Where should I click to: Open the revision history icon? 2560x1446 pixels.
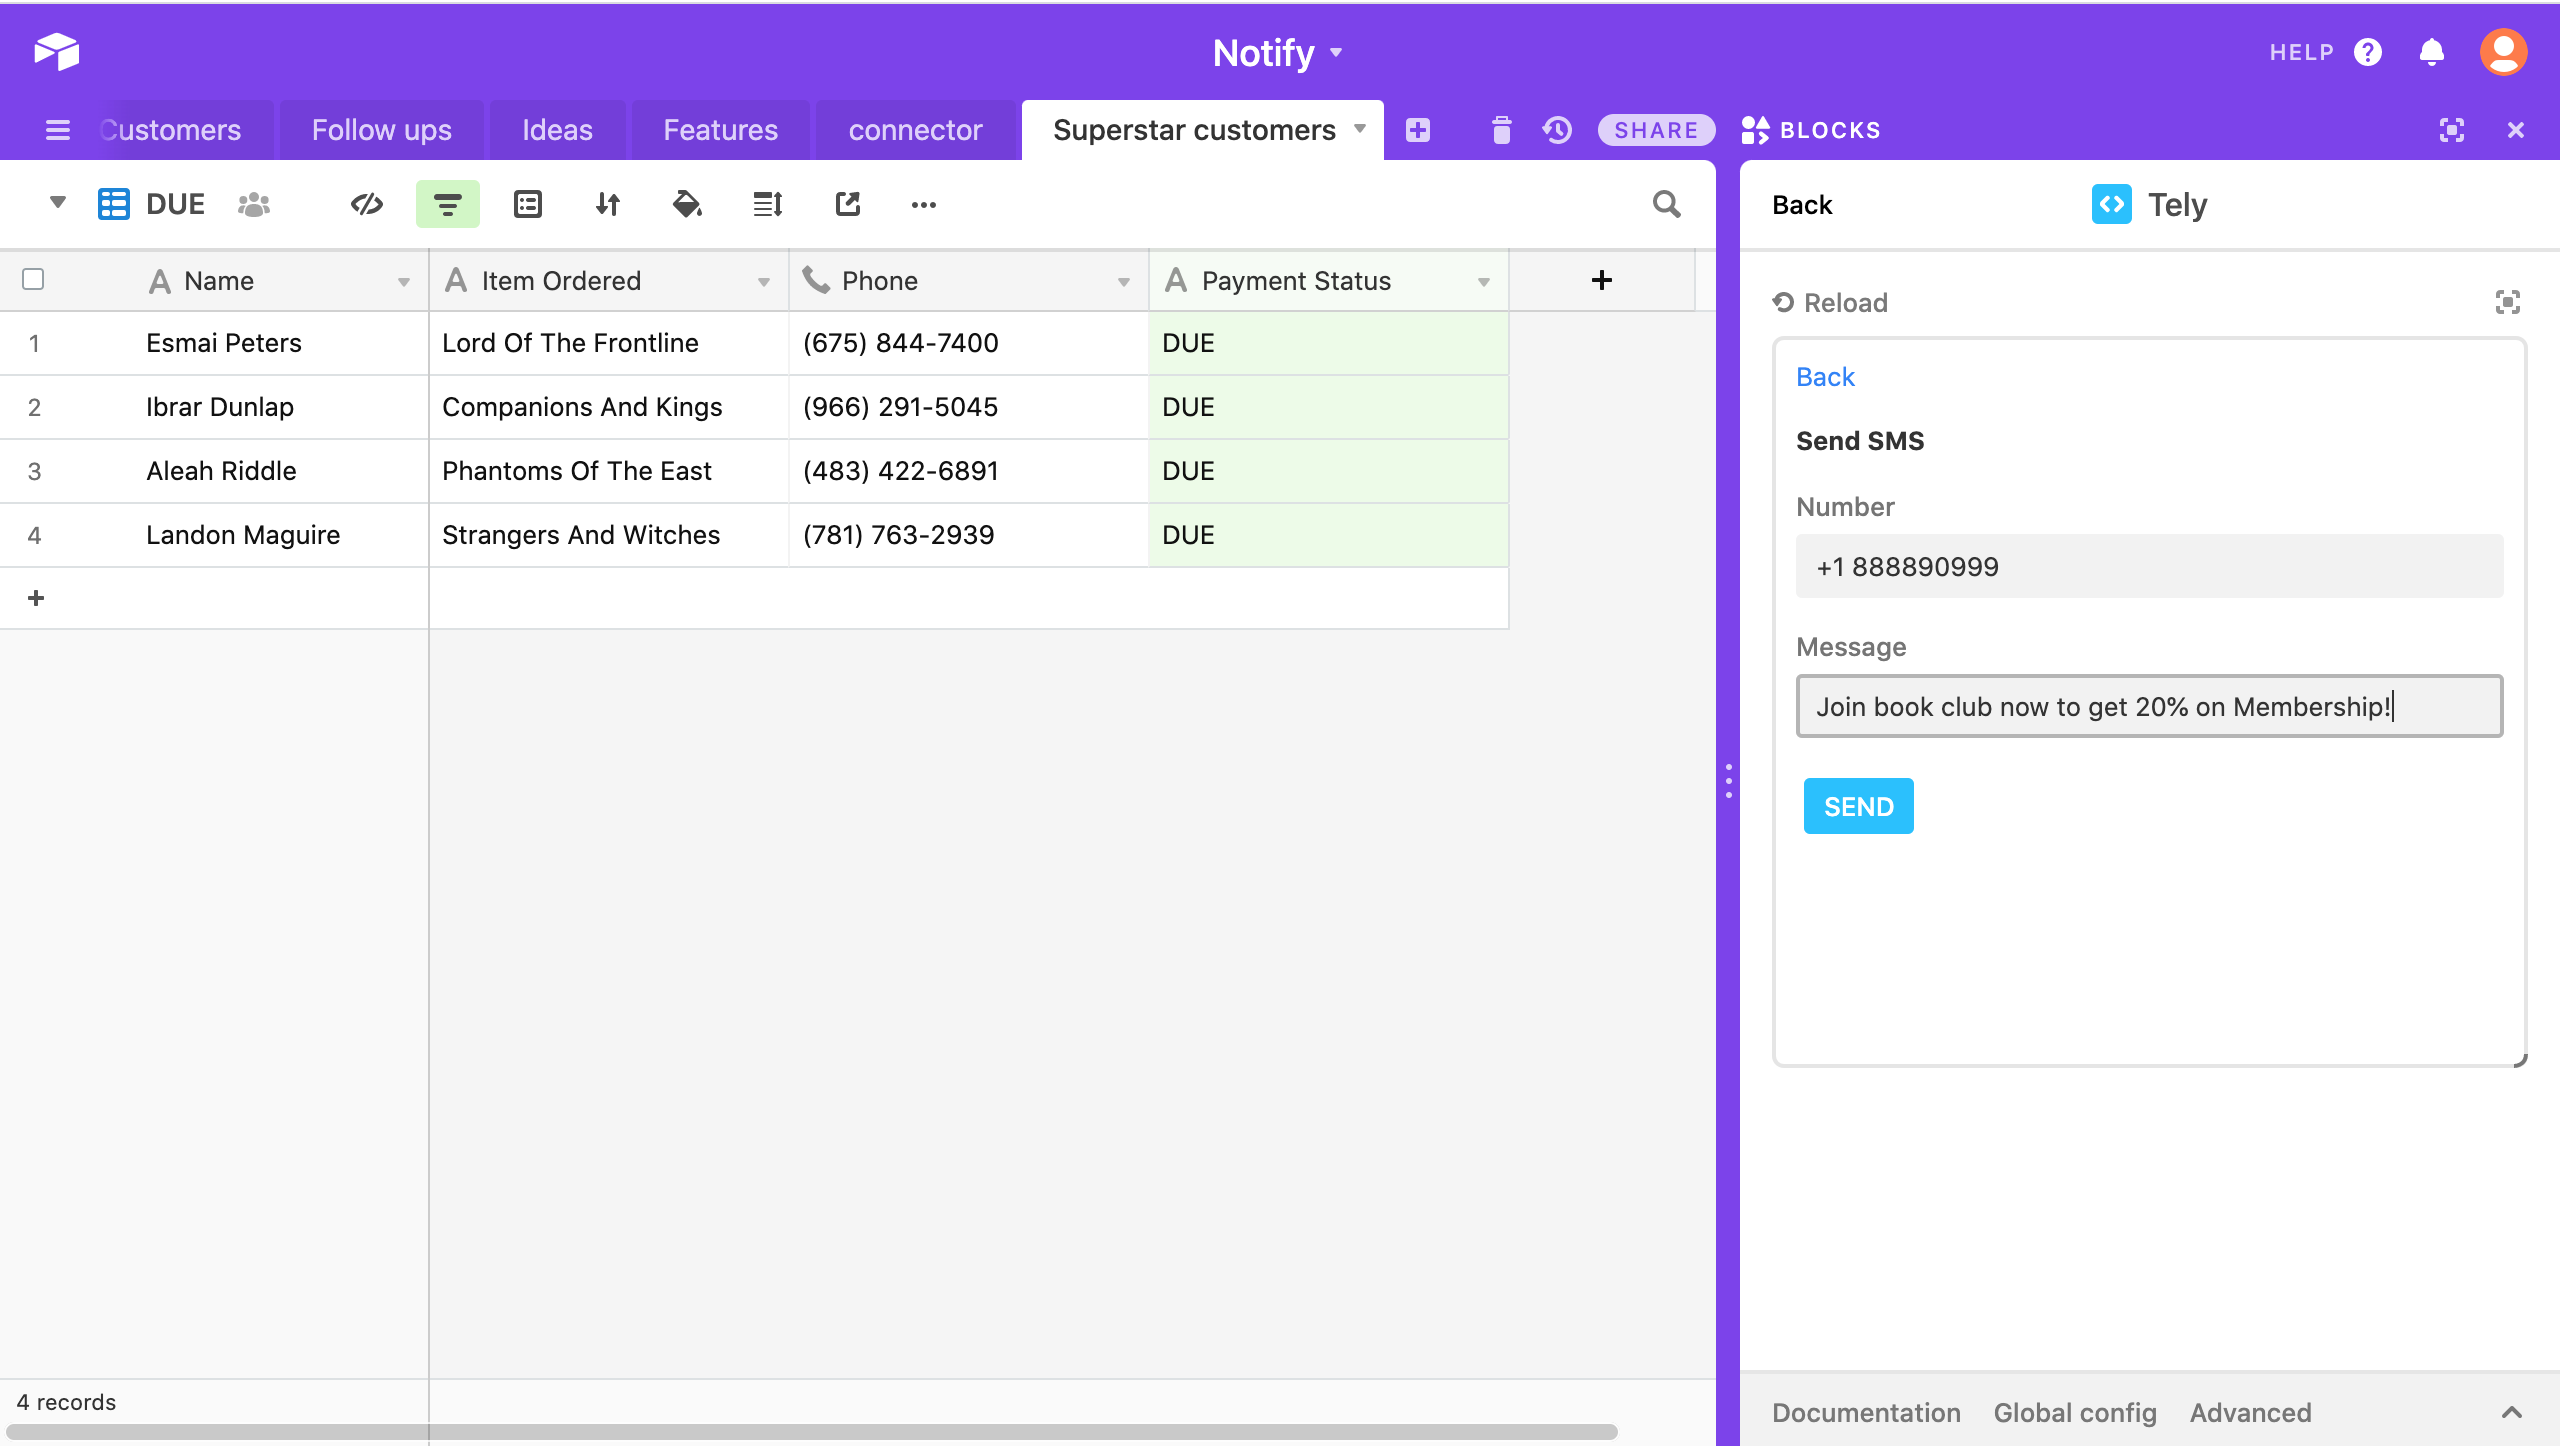click(1557, 130)
